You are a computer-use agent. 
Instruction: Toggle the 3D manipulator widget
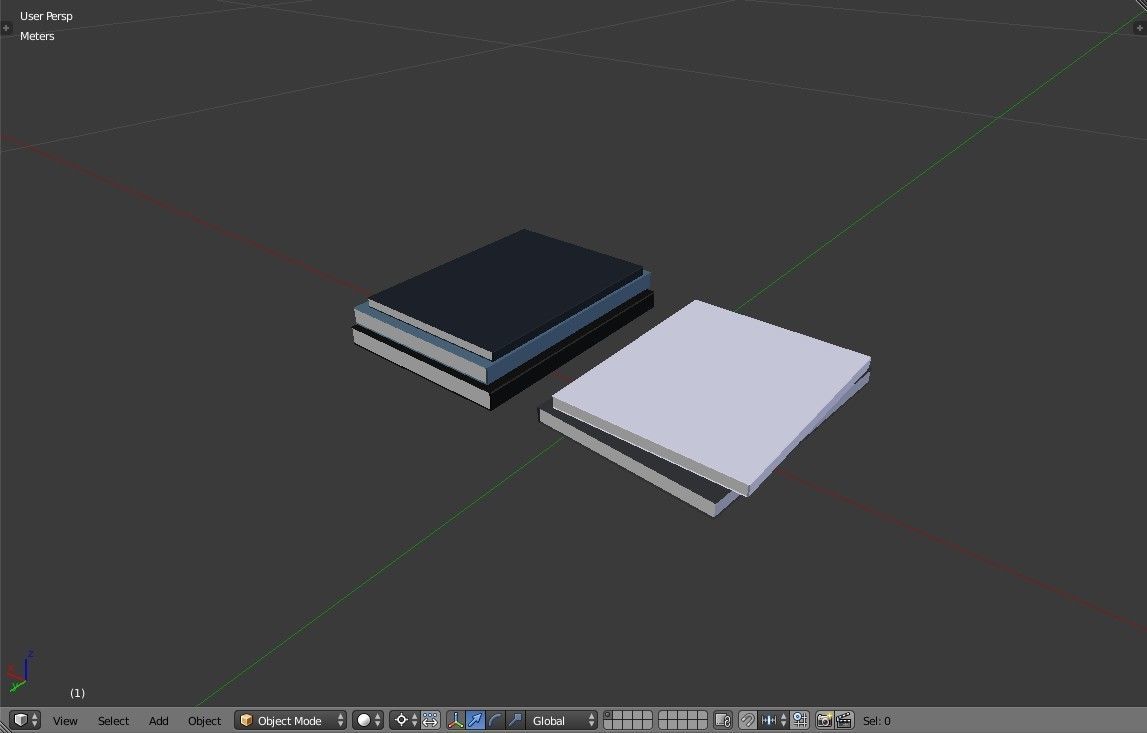[456, 721]
